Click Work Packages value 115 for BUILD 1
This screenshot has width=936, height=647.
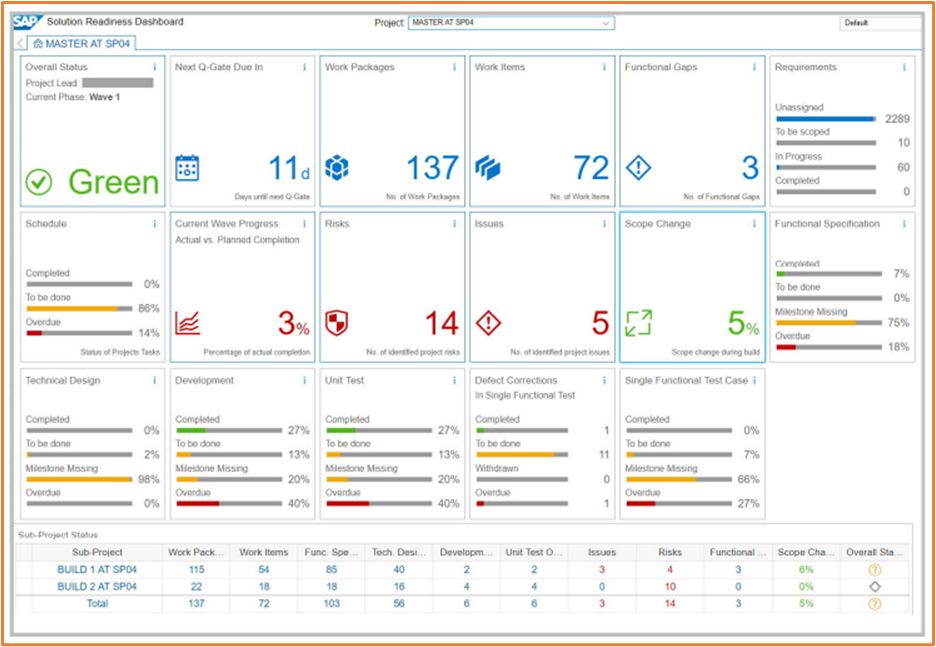point(196,570)
